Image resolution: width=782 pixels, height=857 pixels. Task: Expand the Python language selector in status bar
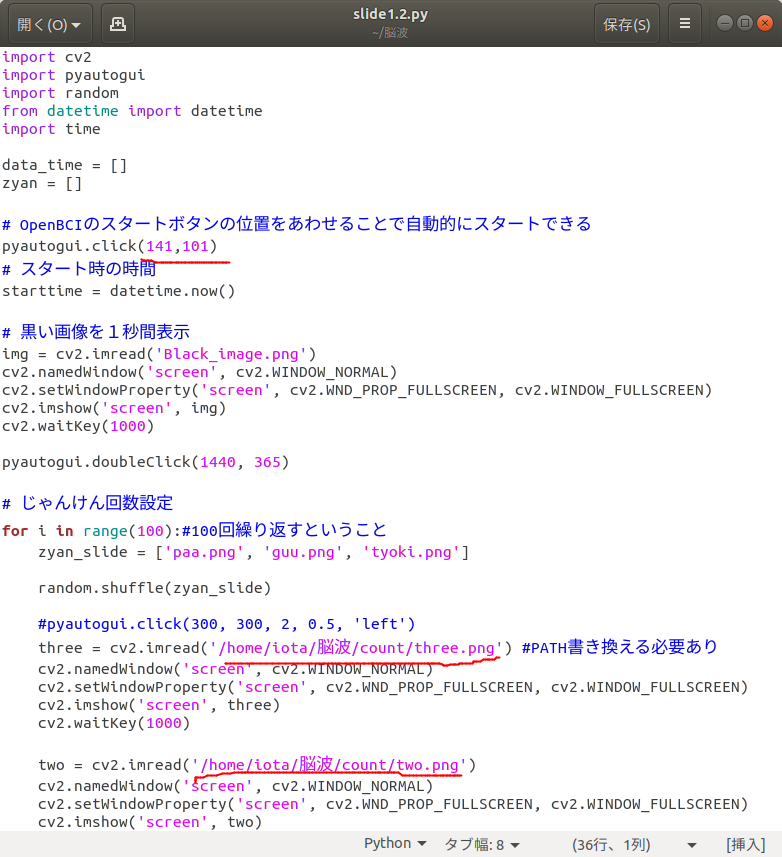(395, 843)
